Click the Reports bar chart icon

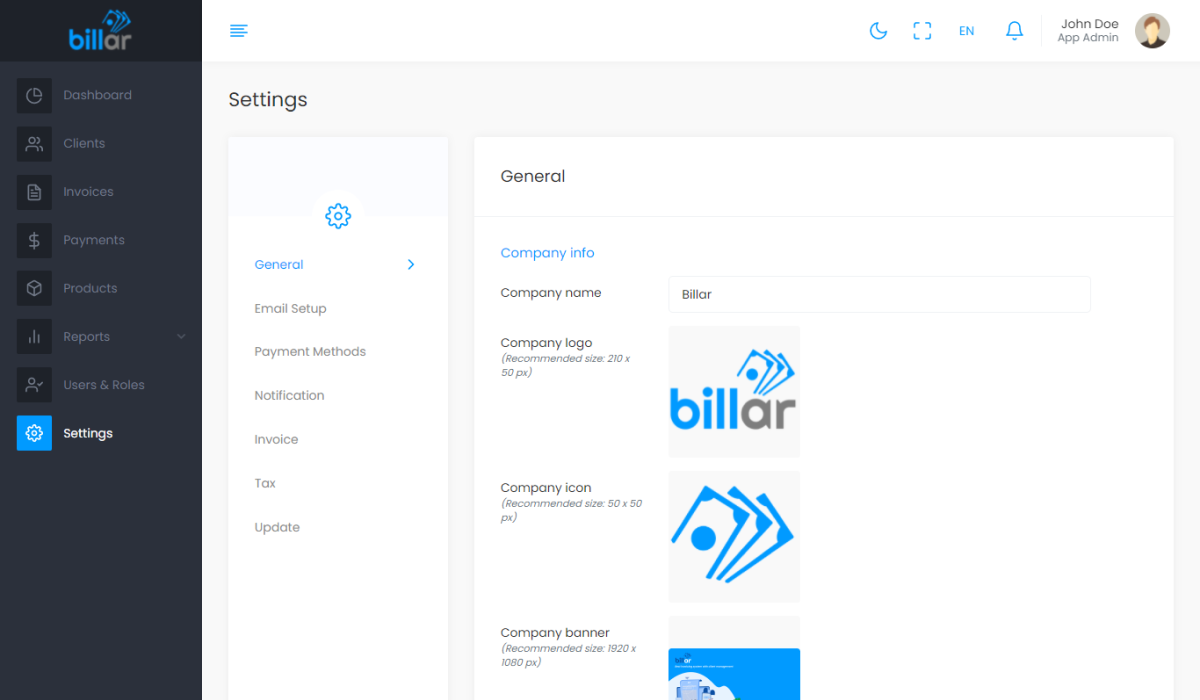pyautogui.click(x=34, y=337)
